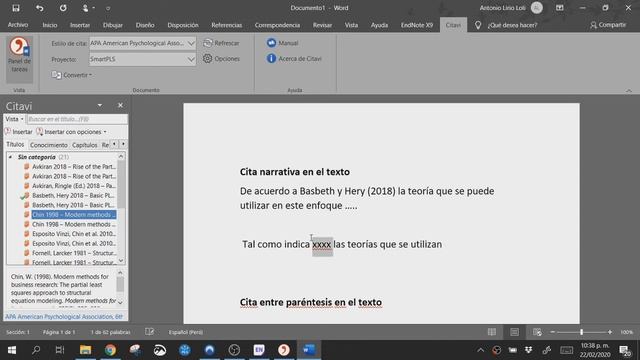Select the checked Basbeth, Hery 2018 reference
Image resolution: width=640 pixels, height=360 pixels.
[73, 196]
